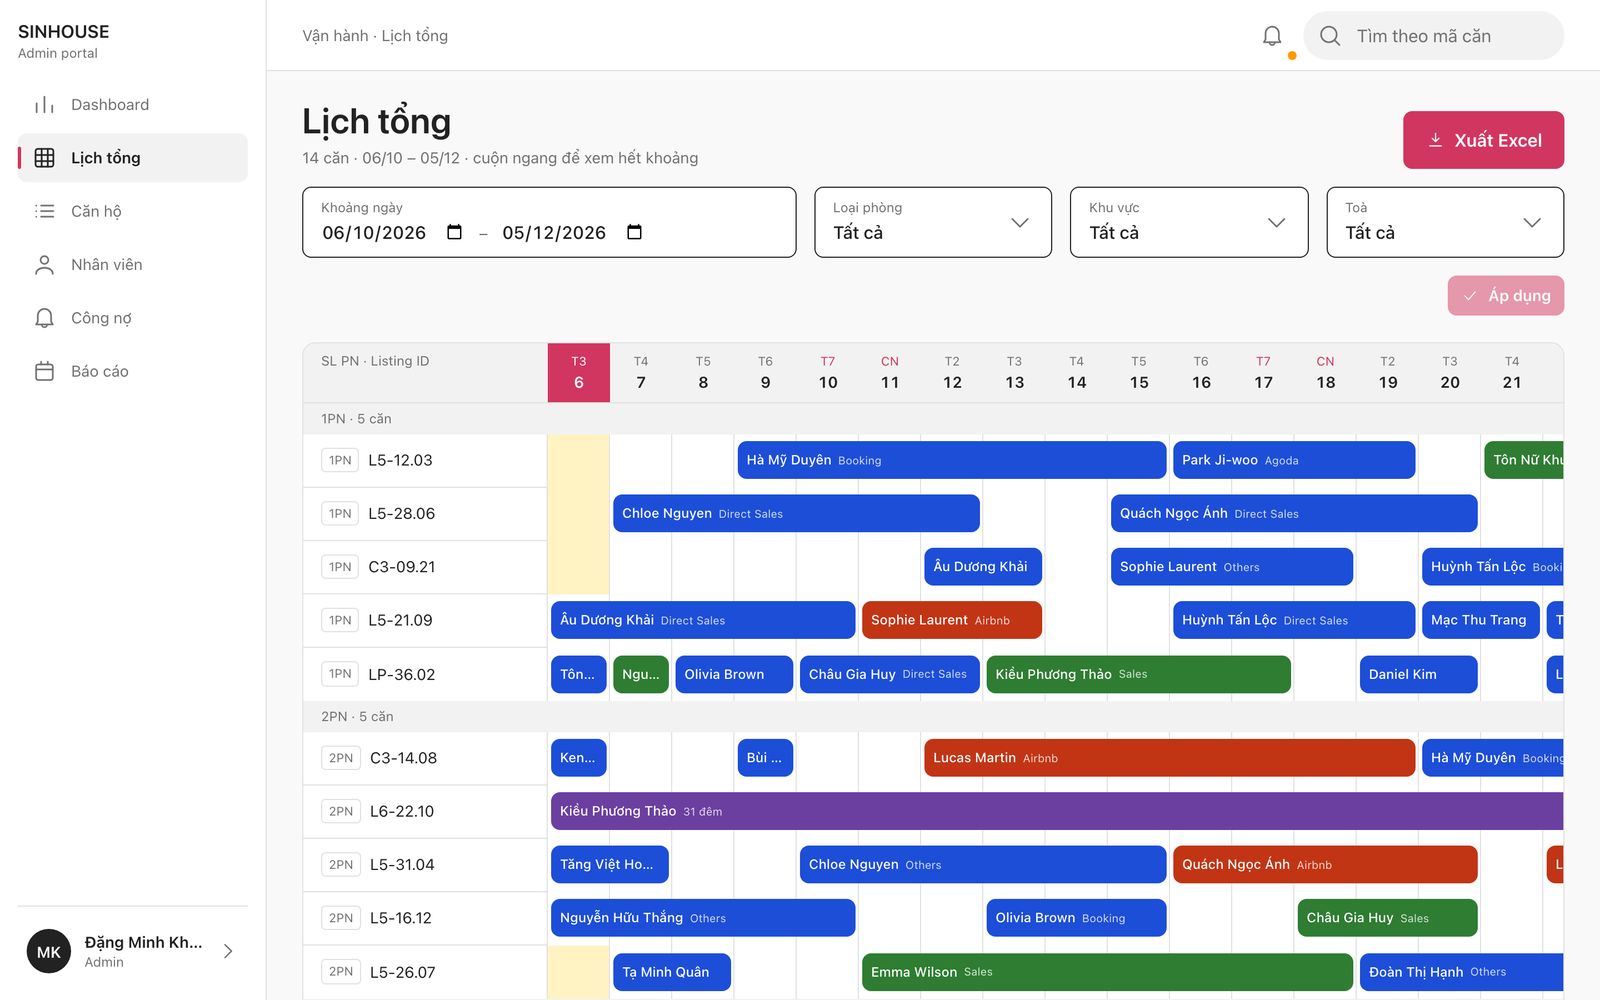Image resolution: width=1600 pixels, height=1000 pixels.
Task: Open the Sophie Laurent Airbnb booking bar
Action: 952,620
